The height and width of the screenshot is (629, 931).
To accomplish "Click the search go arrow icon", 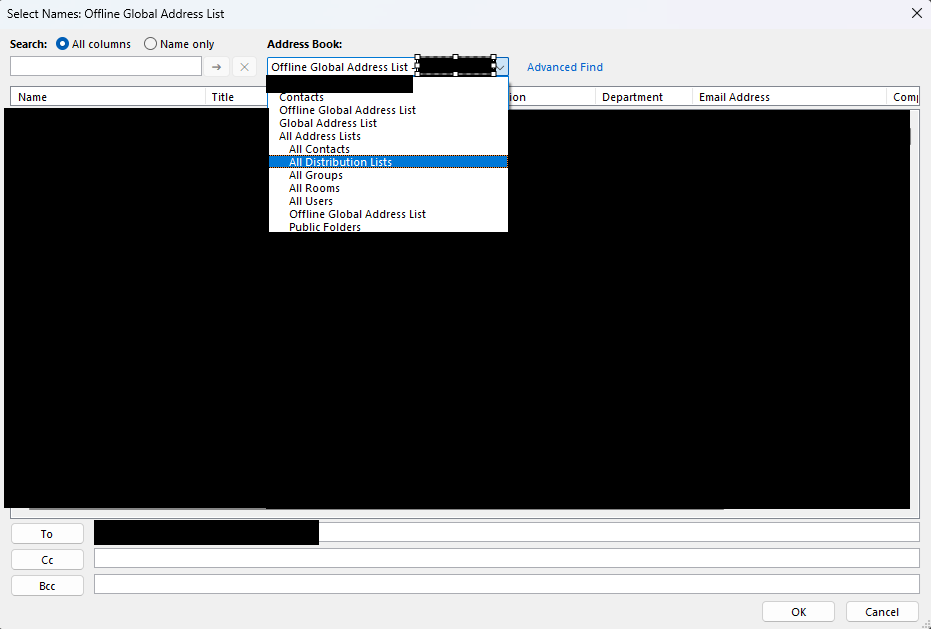I will (217, 66).
